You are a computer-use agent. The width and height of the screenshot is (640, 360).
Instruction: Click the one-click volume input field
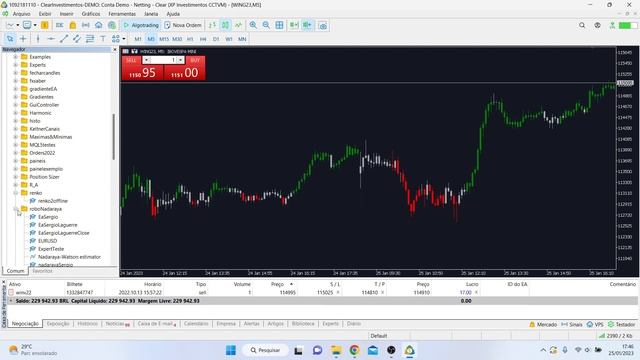163,60
